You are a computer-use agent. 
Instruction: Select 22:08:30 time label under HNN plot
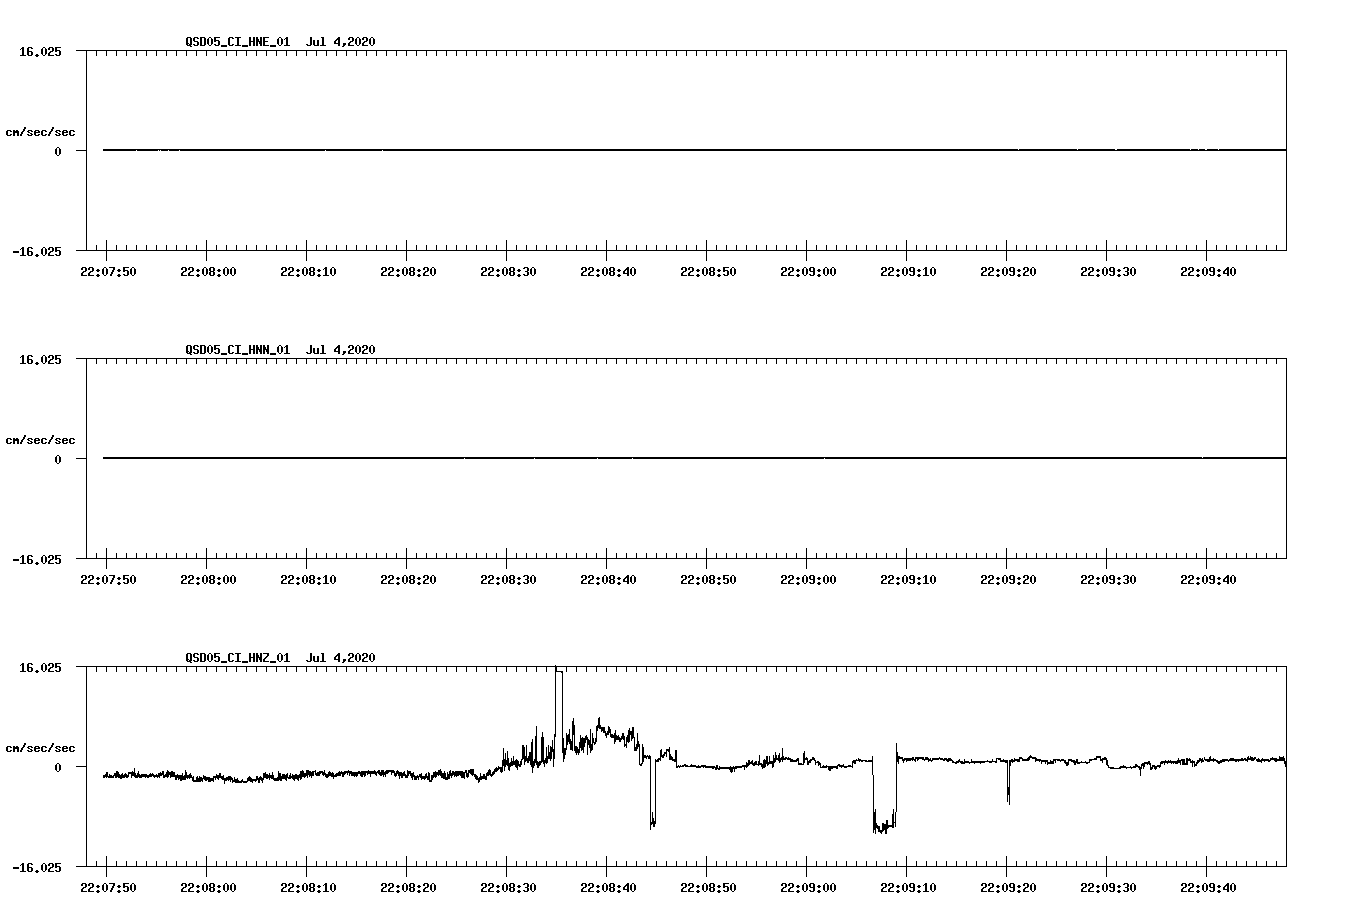pos(508,579)
